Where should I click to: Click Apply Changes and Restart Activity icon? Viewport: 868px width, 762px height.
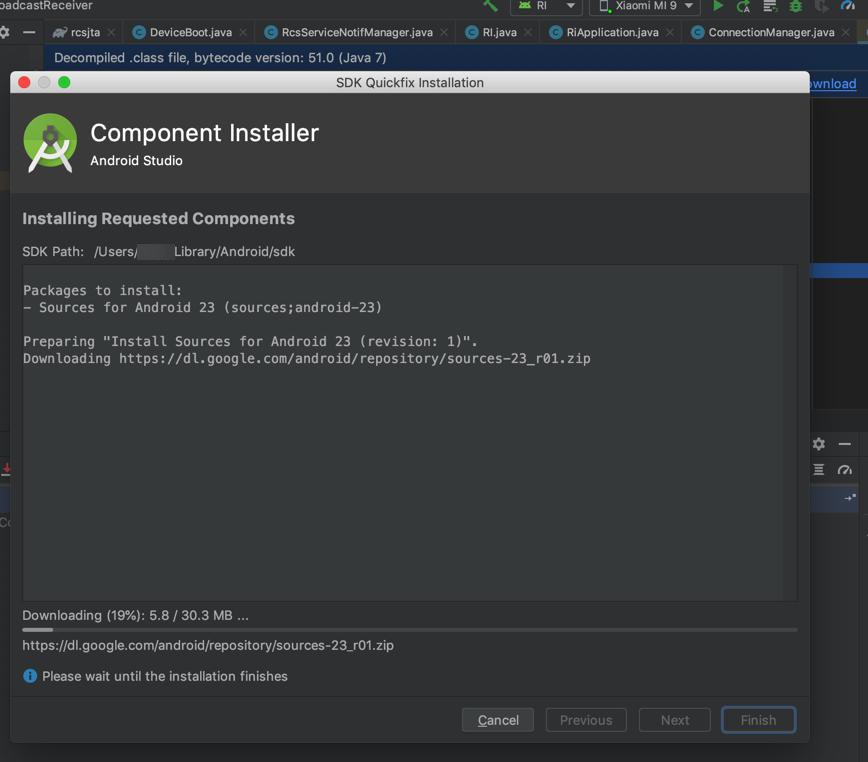[x=743, y=6]
